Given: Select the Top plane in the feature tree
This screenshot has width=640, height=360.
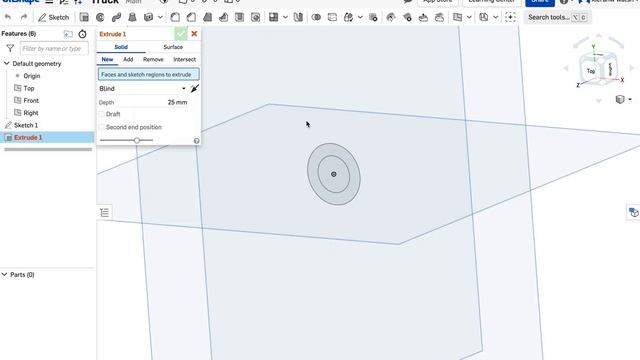Looking at the screenshot, I should 29,88.
